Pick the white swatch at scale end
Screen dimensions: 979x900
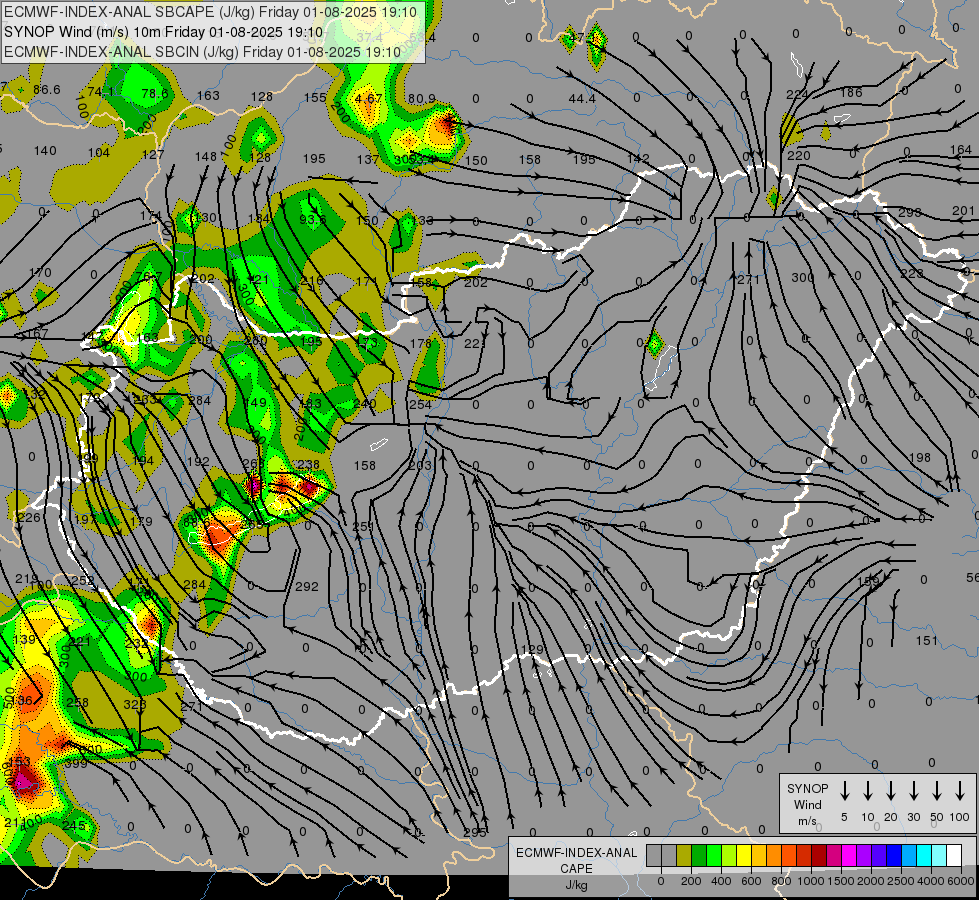coord(953,856)
